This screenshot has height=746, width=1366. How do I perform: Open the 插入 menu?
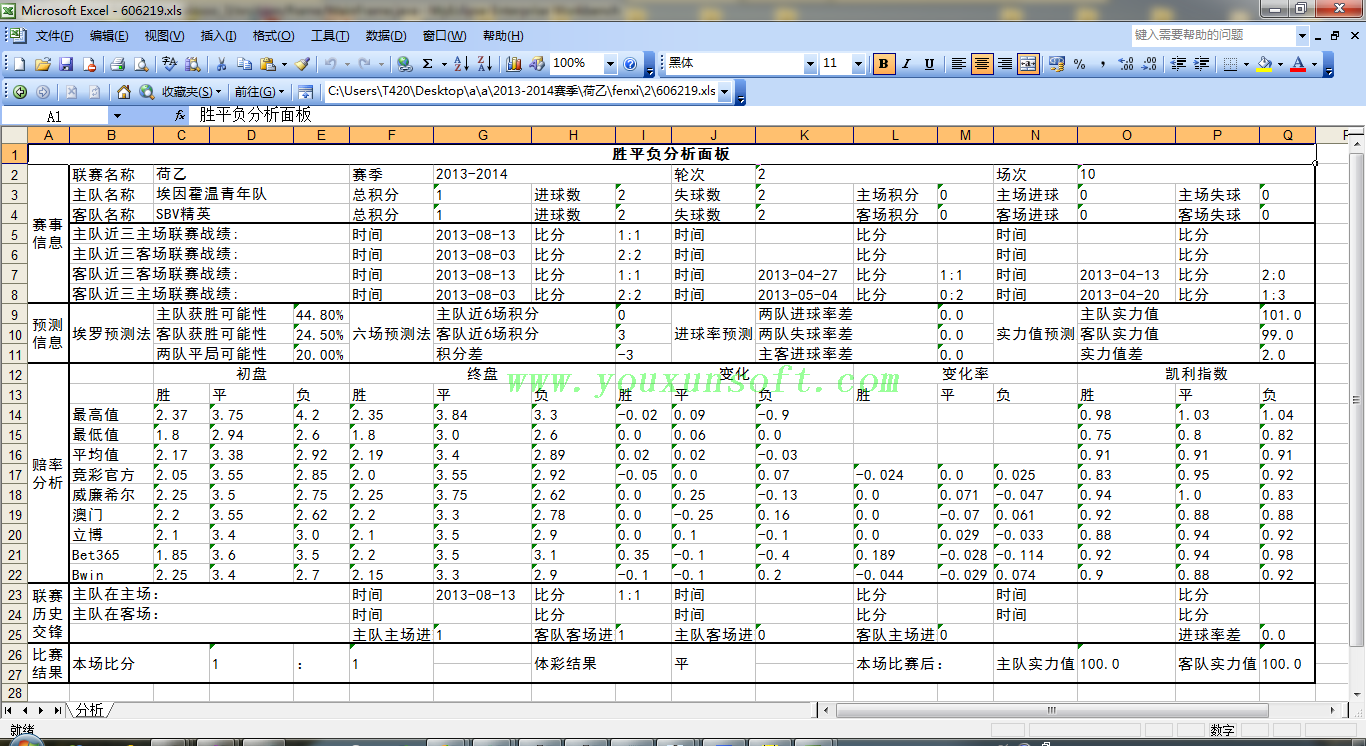click(x=218, y=36)
